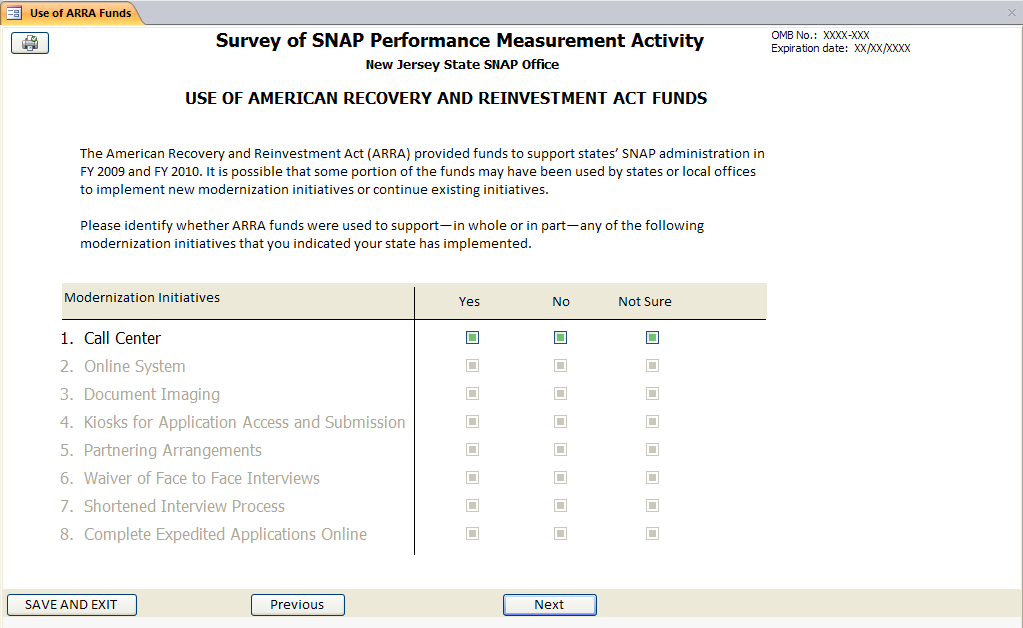Screen dimensions: 1023x628
Task: Click the form icon on Use of ARRA Funds tab
Action: pyautogui.click(x=15, y=13)
